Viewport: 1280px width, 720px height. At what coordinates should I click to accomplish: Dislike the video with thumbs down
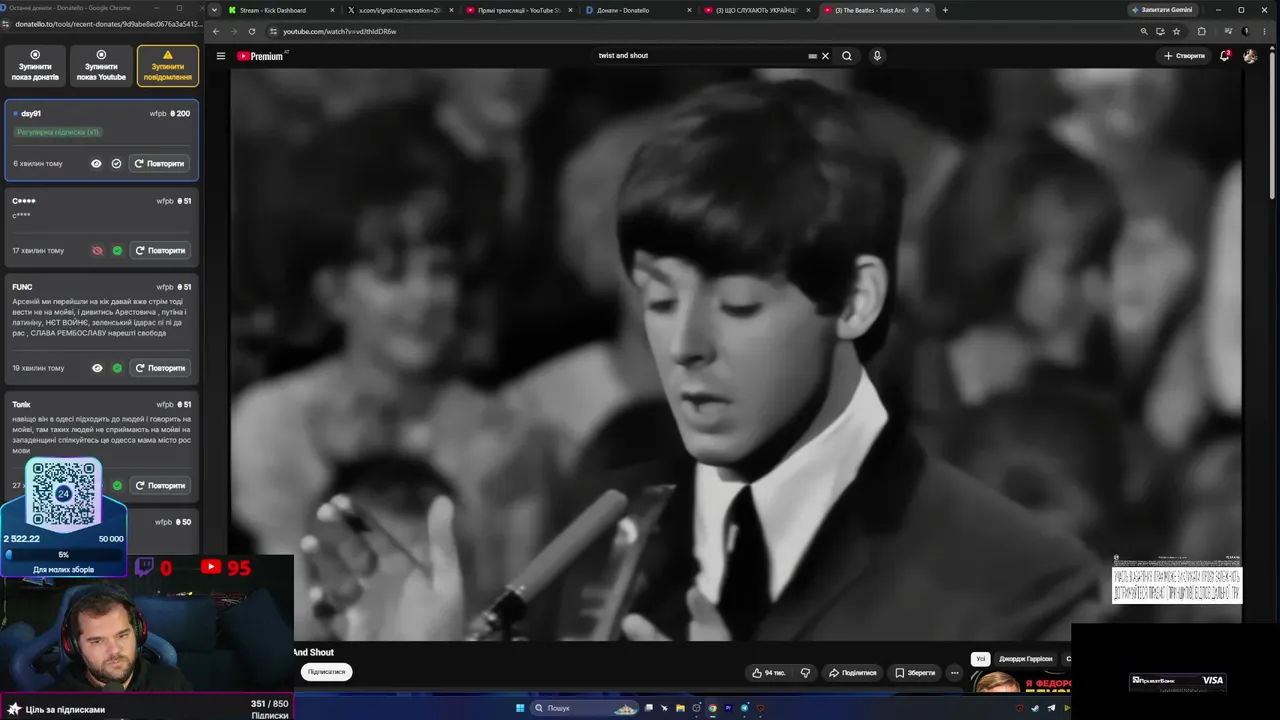coord(805,673)
